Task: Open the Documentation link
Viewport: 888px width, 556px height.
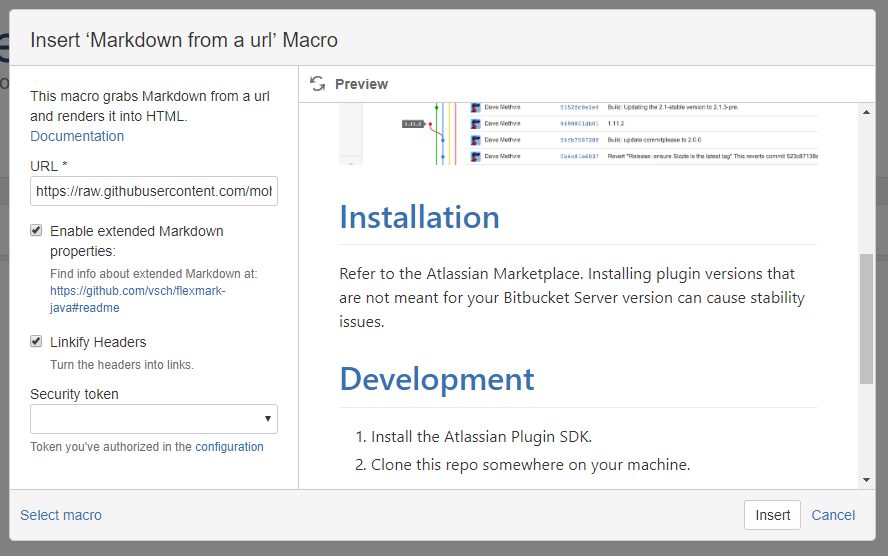Action: [77, 136]
